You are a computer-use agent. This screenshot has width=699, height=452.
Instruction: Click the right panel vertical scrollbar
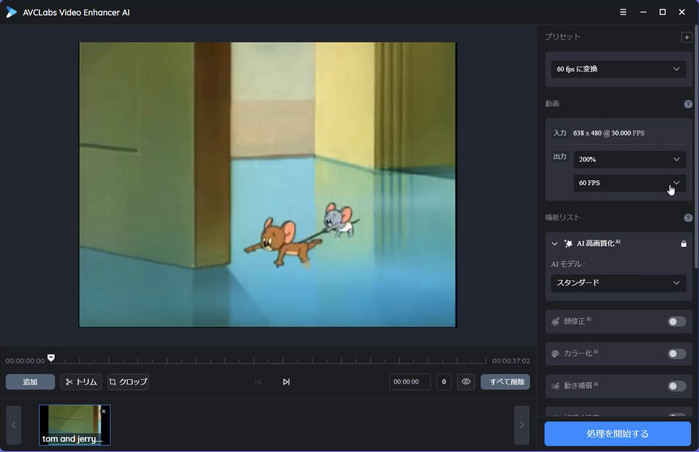click(696, 147)
